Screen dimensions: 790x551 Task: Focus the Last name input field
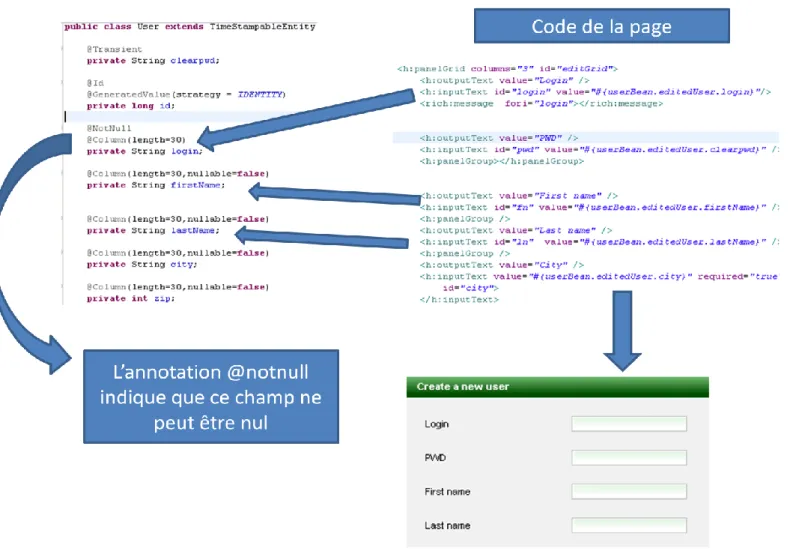(629, 525)
